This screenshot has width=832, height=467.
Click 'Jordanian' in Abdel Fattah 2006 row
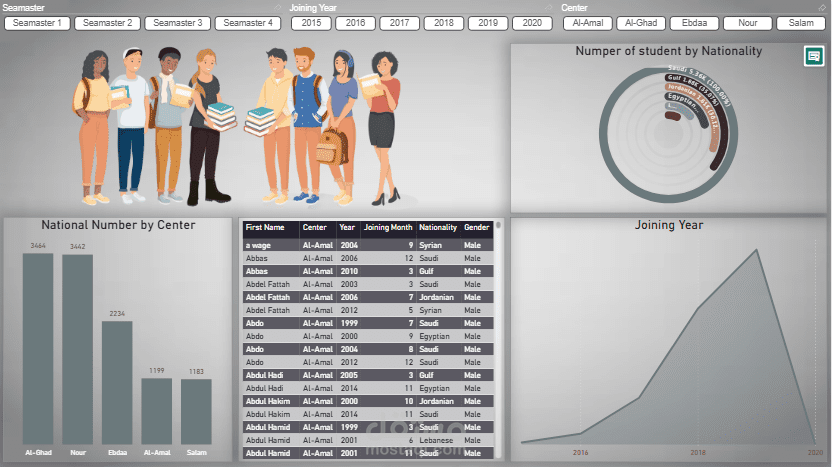pyautogui.click(x=437, y=297)
